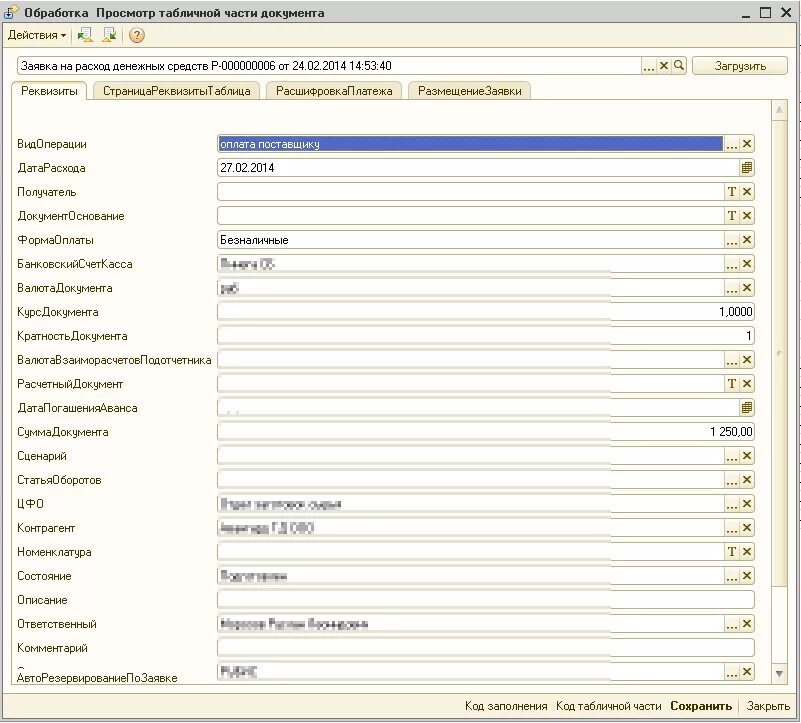Open calendar for ДатаРасхода
This screenshot has height=723, width=801.
[747, 168]
